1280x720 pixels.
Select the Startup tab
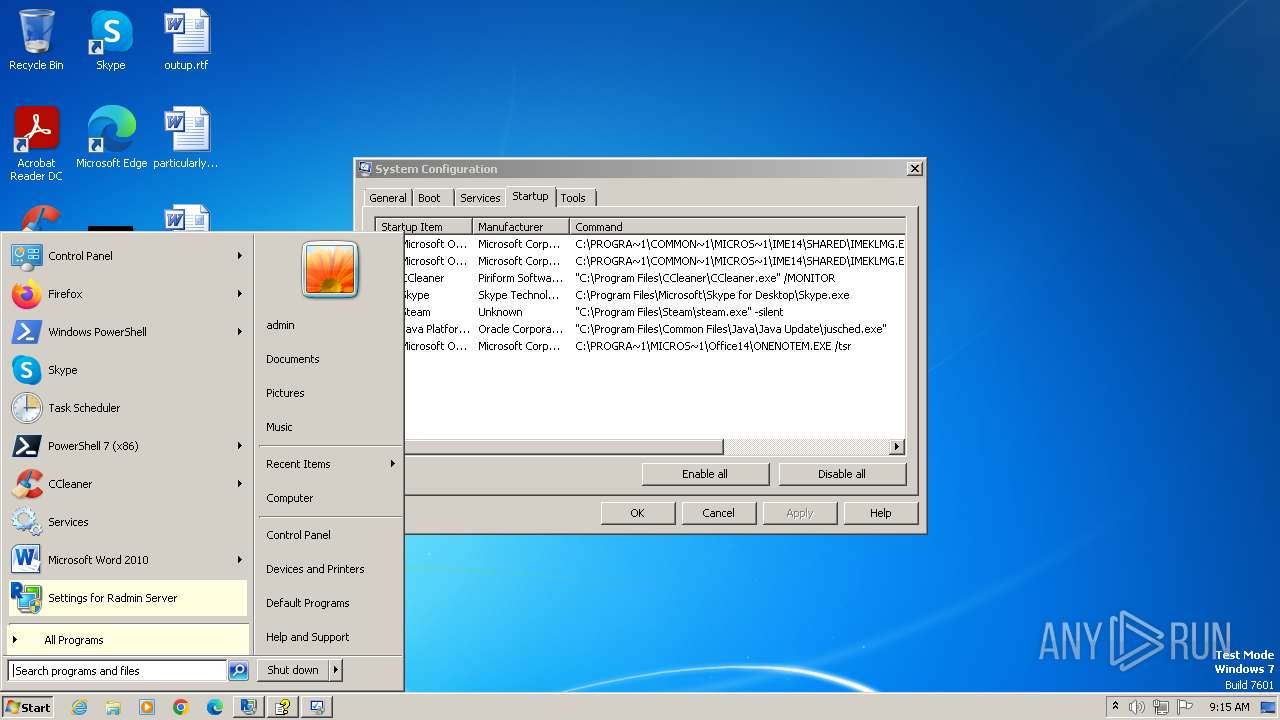coord(530,196)
